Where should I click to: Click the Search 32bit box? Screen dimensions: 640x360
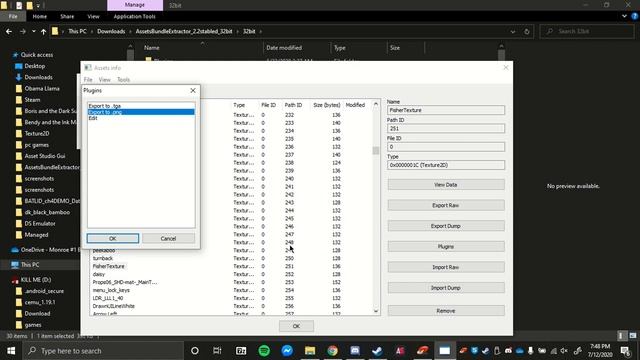[x=587, y=31]
